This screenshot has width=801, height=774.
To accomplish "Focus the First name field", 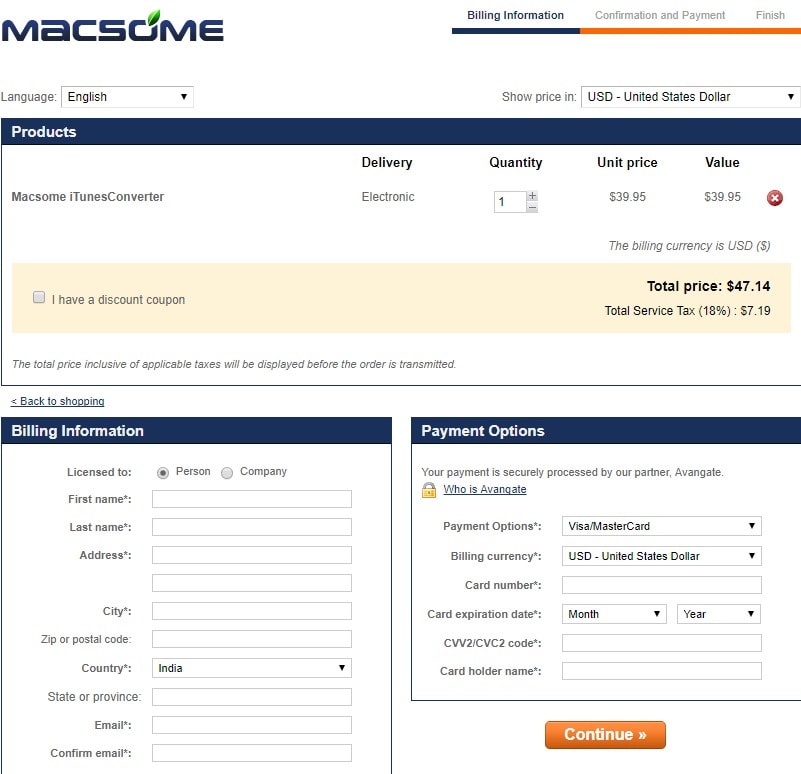I will coord(252,499).
